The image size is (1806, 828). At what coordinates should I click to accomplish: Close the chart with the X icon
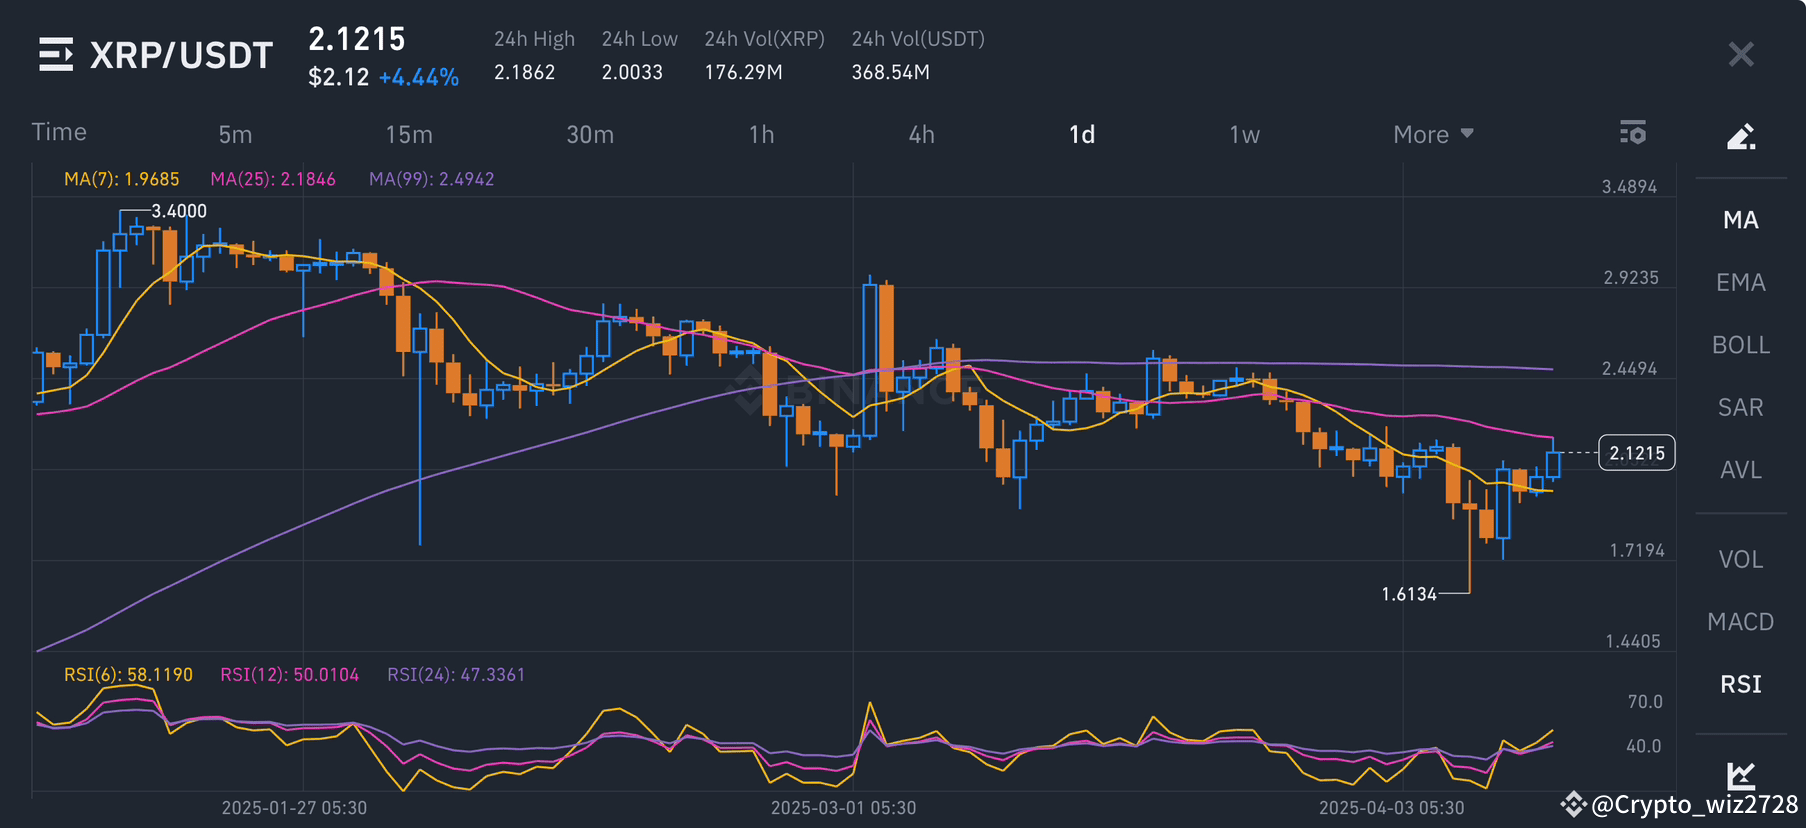1741,54
